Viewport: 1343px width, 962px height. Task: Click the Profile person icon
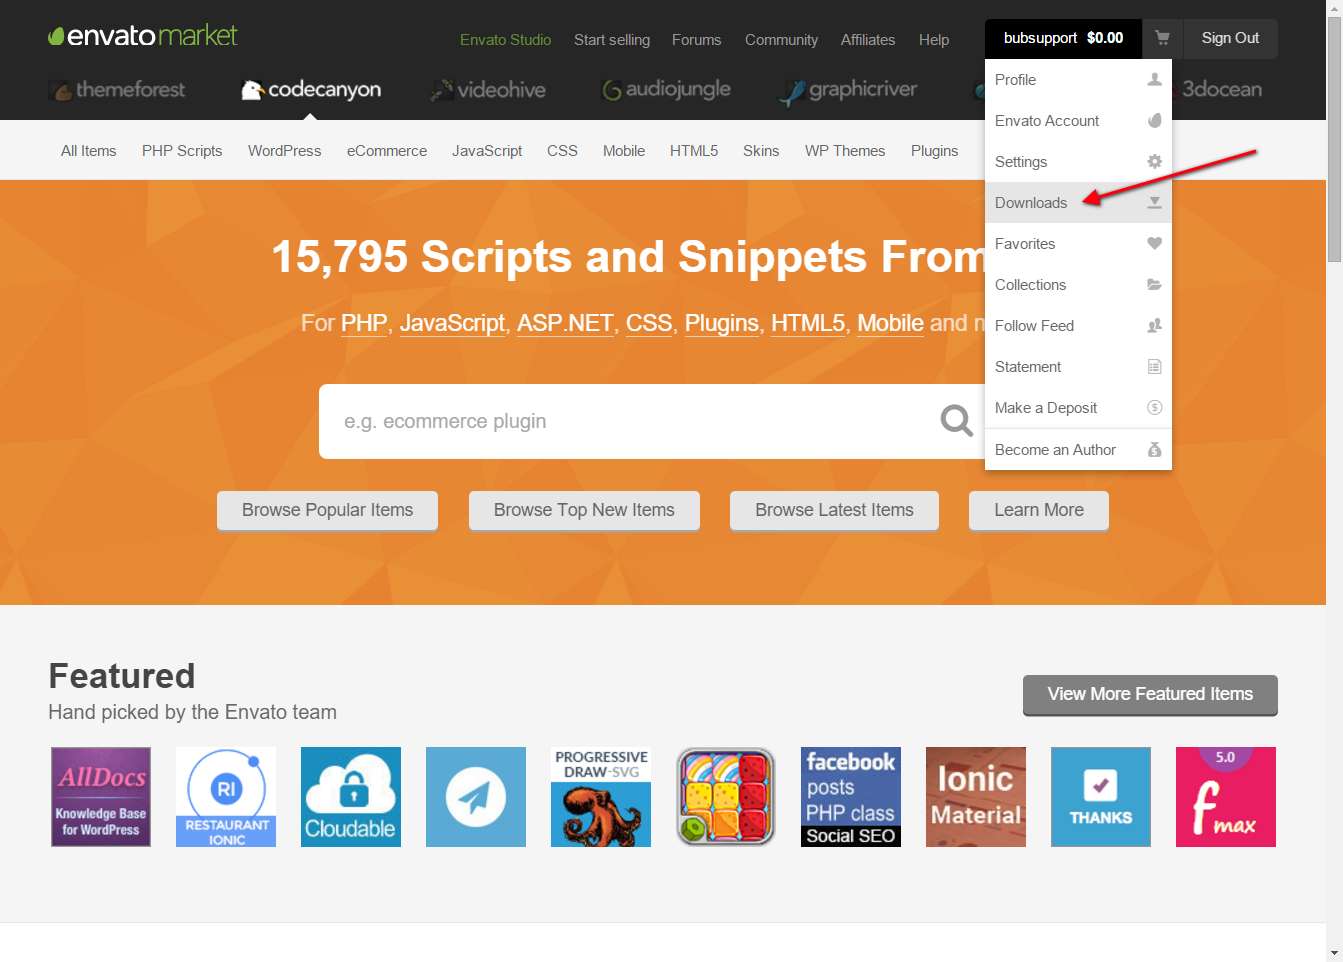tap(1154, 79)
